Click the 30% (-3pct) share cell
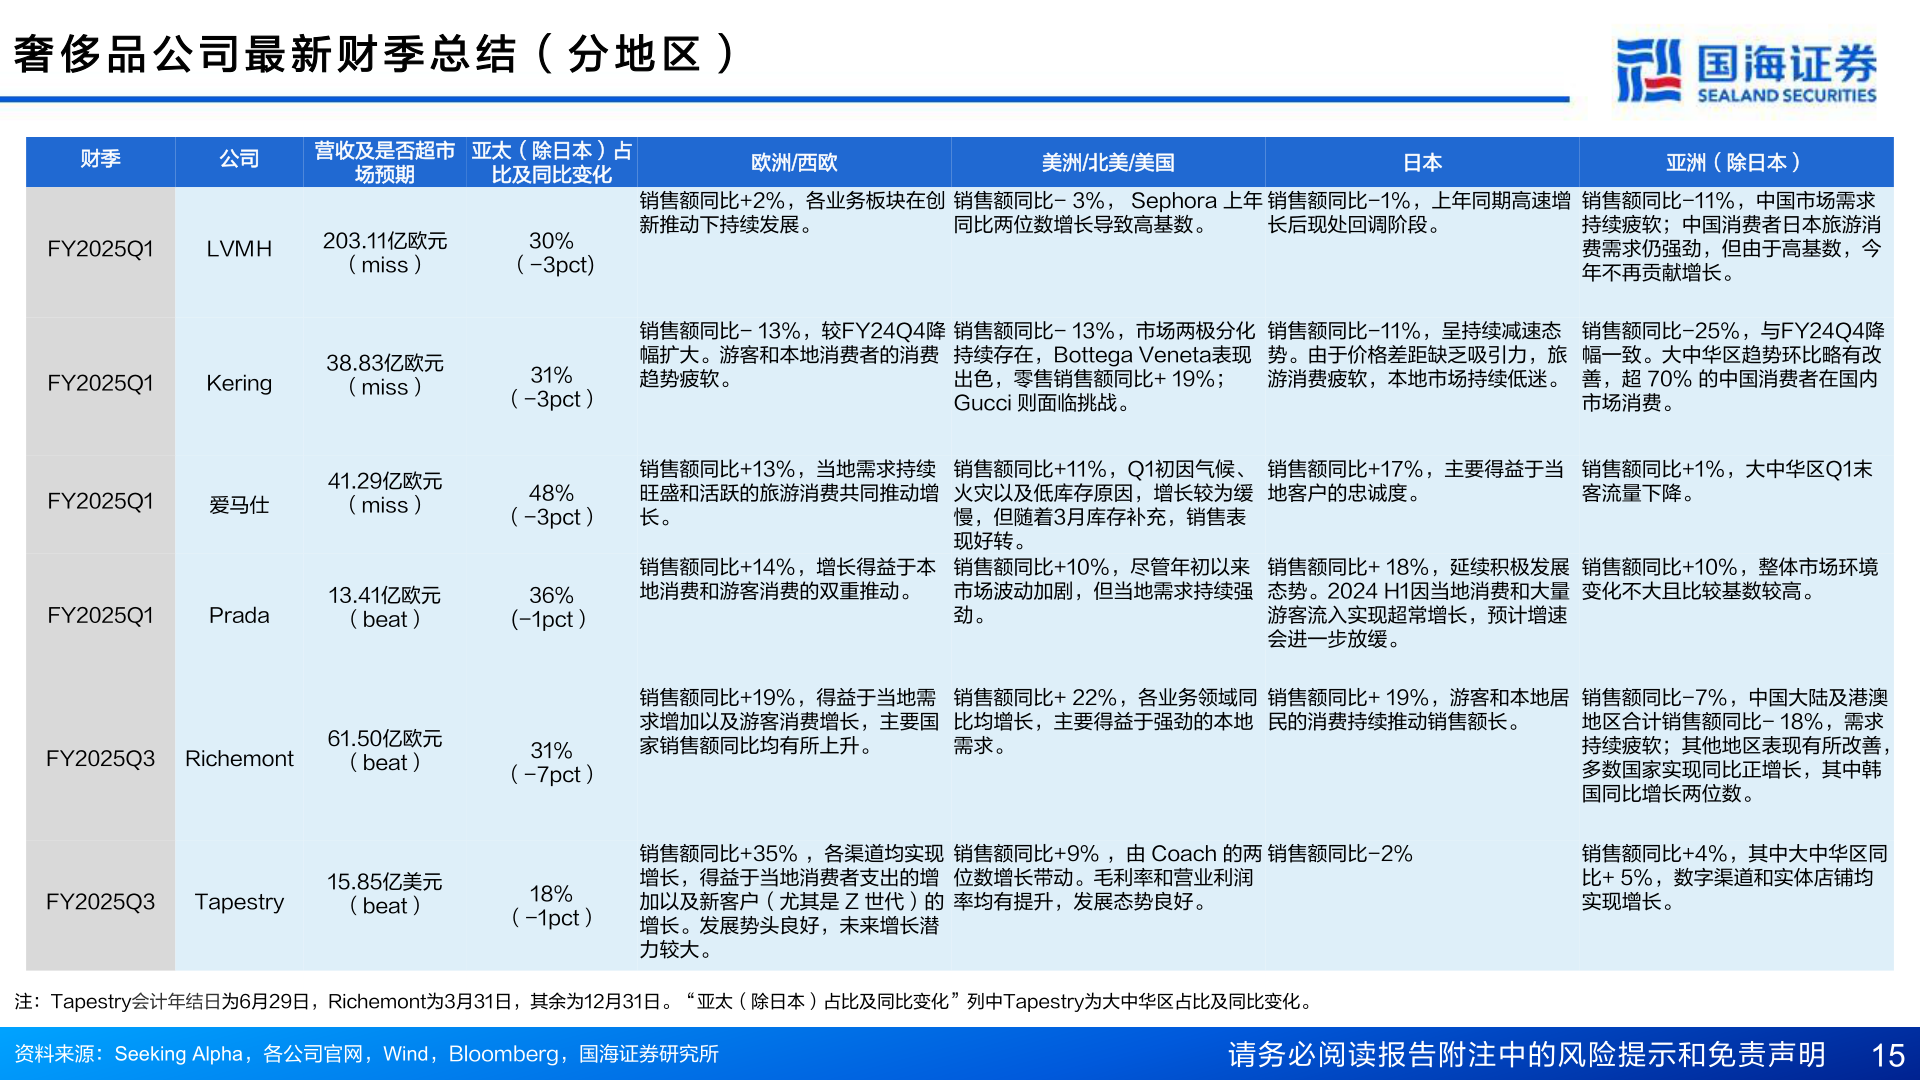The height and width of the screenshot is (1080, 1920). point(551,253)
